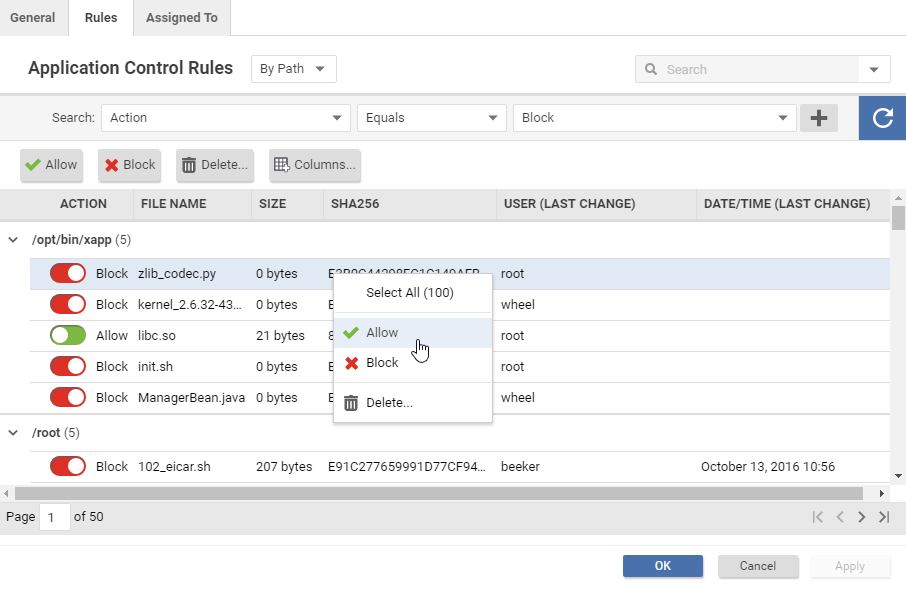Click the Delete toolbar button
Screen dimensions: 906x589
pyautogui.click(x=214, y=165)
